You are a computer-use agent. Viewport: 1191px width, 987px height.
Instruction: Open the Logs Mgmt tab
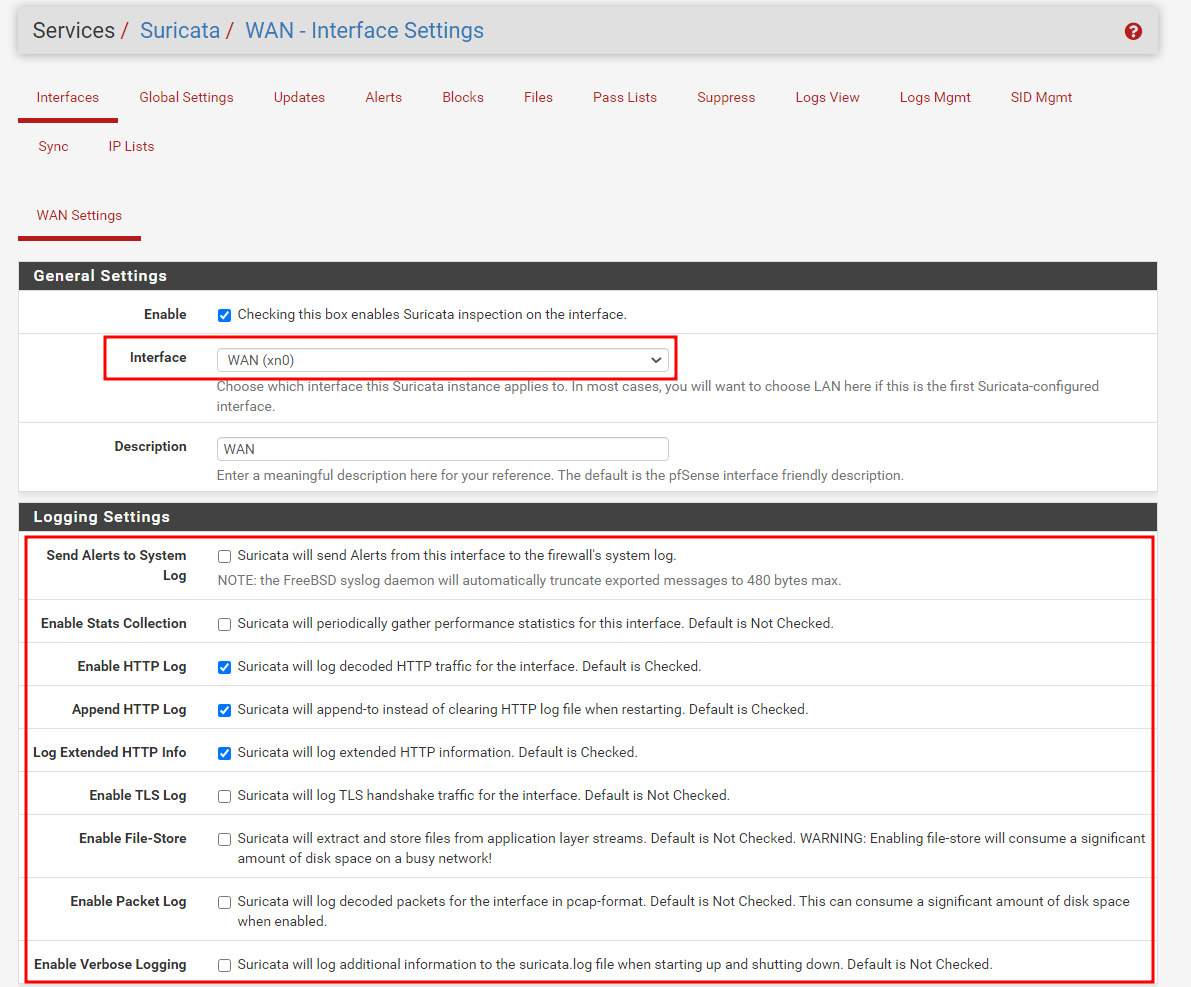click(x=935, y=97)
